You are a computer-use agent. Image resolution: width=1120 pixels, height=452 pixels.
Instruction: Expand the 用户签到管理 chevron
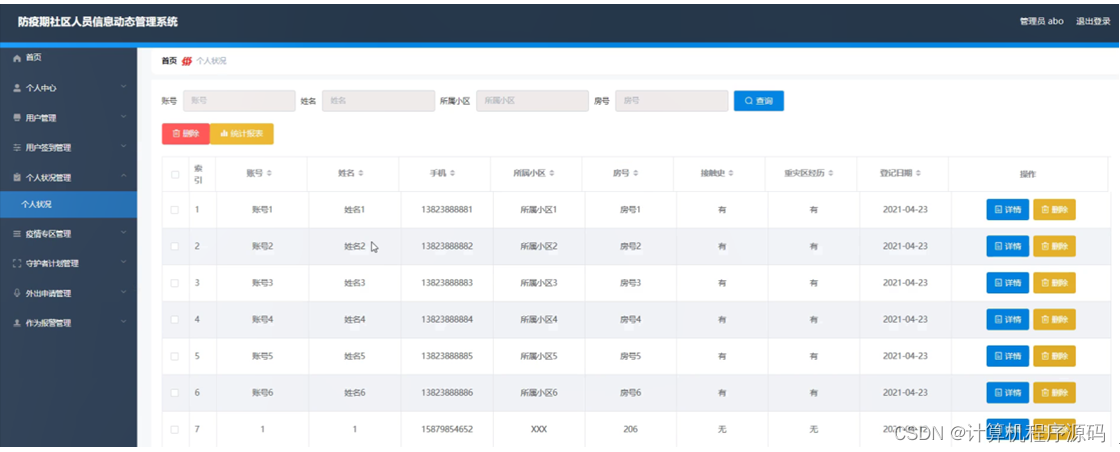click(x=124, y=147)
